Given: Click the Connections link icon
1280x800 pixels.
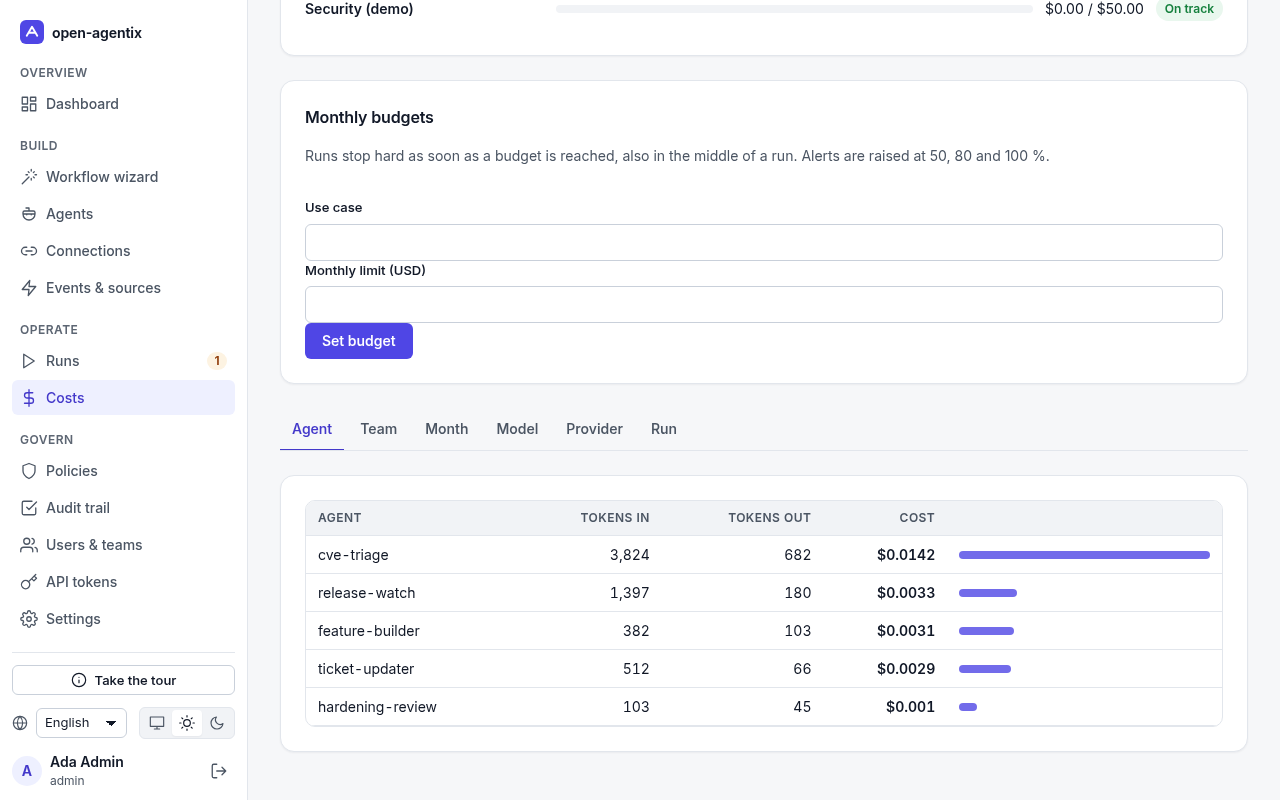Looking at the screenshot, I should point(29,251).
